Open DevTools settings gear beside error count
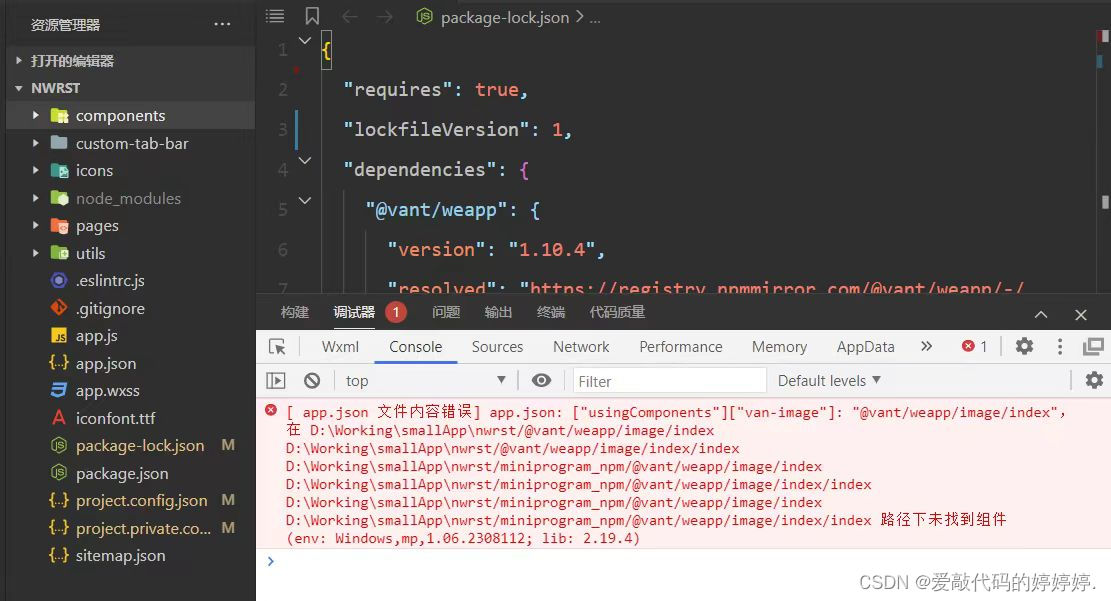1111x601 pixels. pos(1025,346)
